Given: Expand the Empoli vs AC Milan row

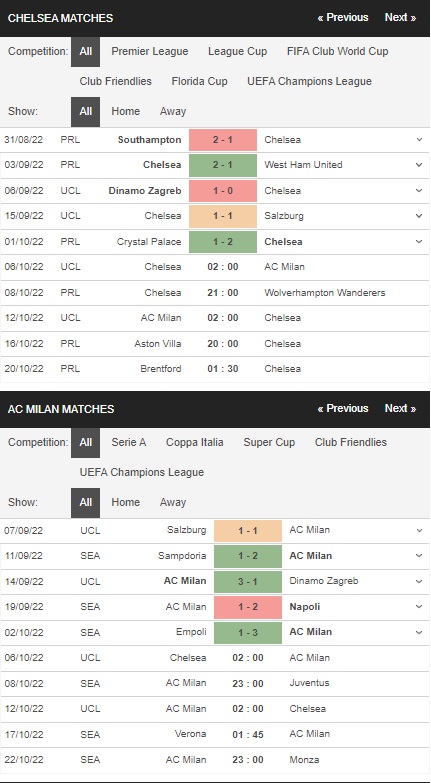Looking at the screenshot, I should [419, 632].
